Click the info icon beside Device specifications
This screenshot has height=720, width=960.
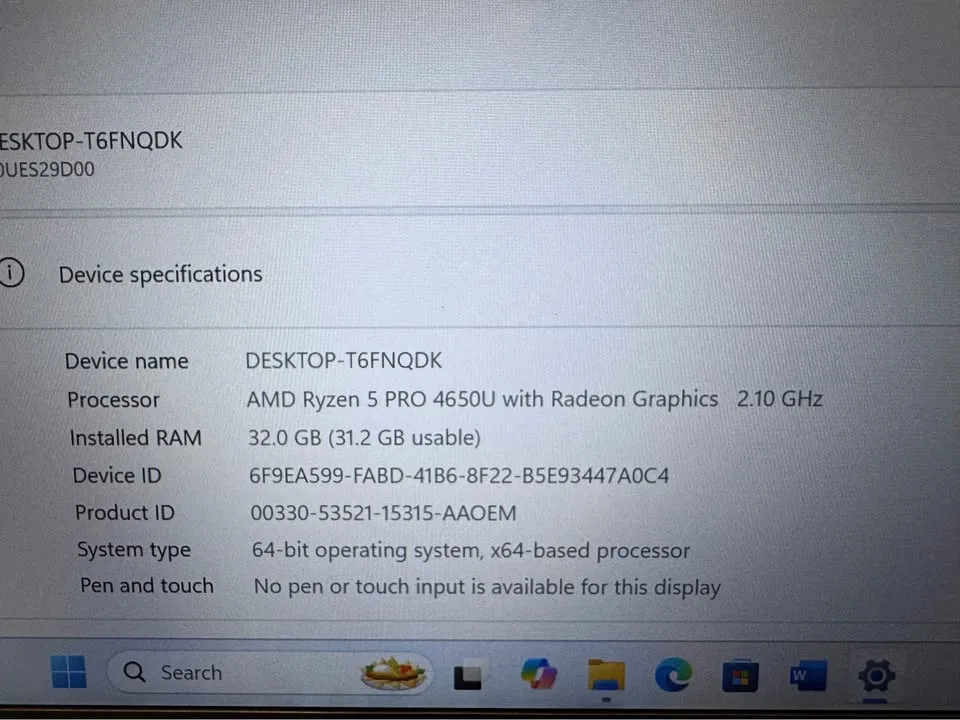[x=12, y=272]
